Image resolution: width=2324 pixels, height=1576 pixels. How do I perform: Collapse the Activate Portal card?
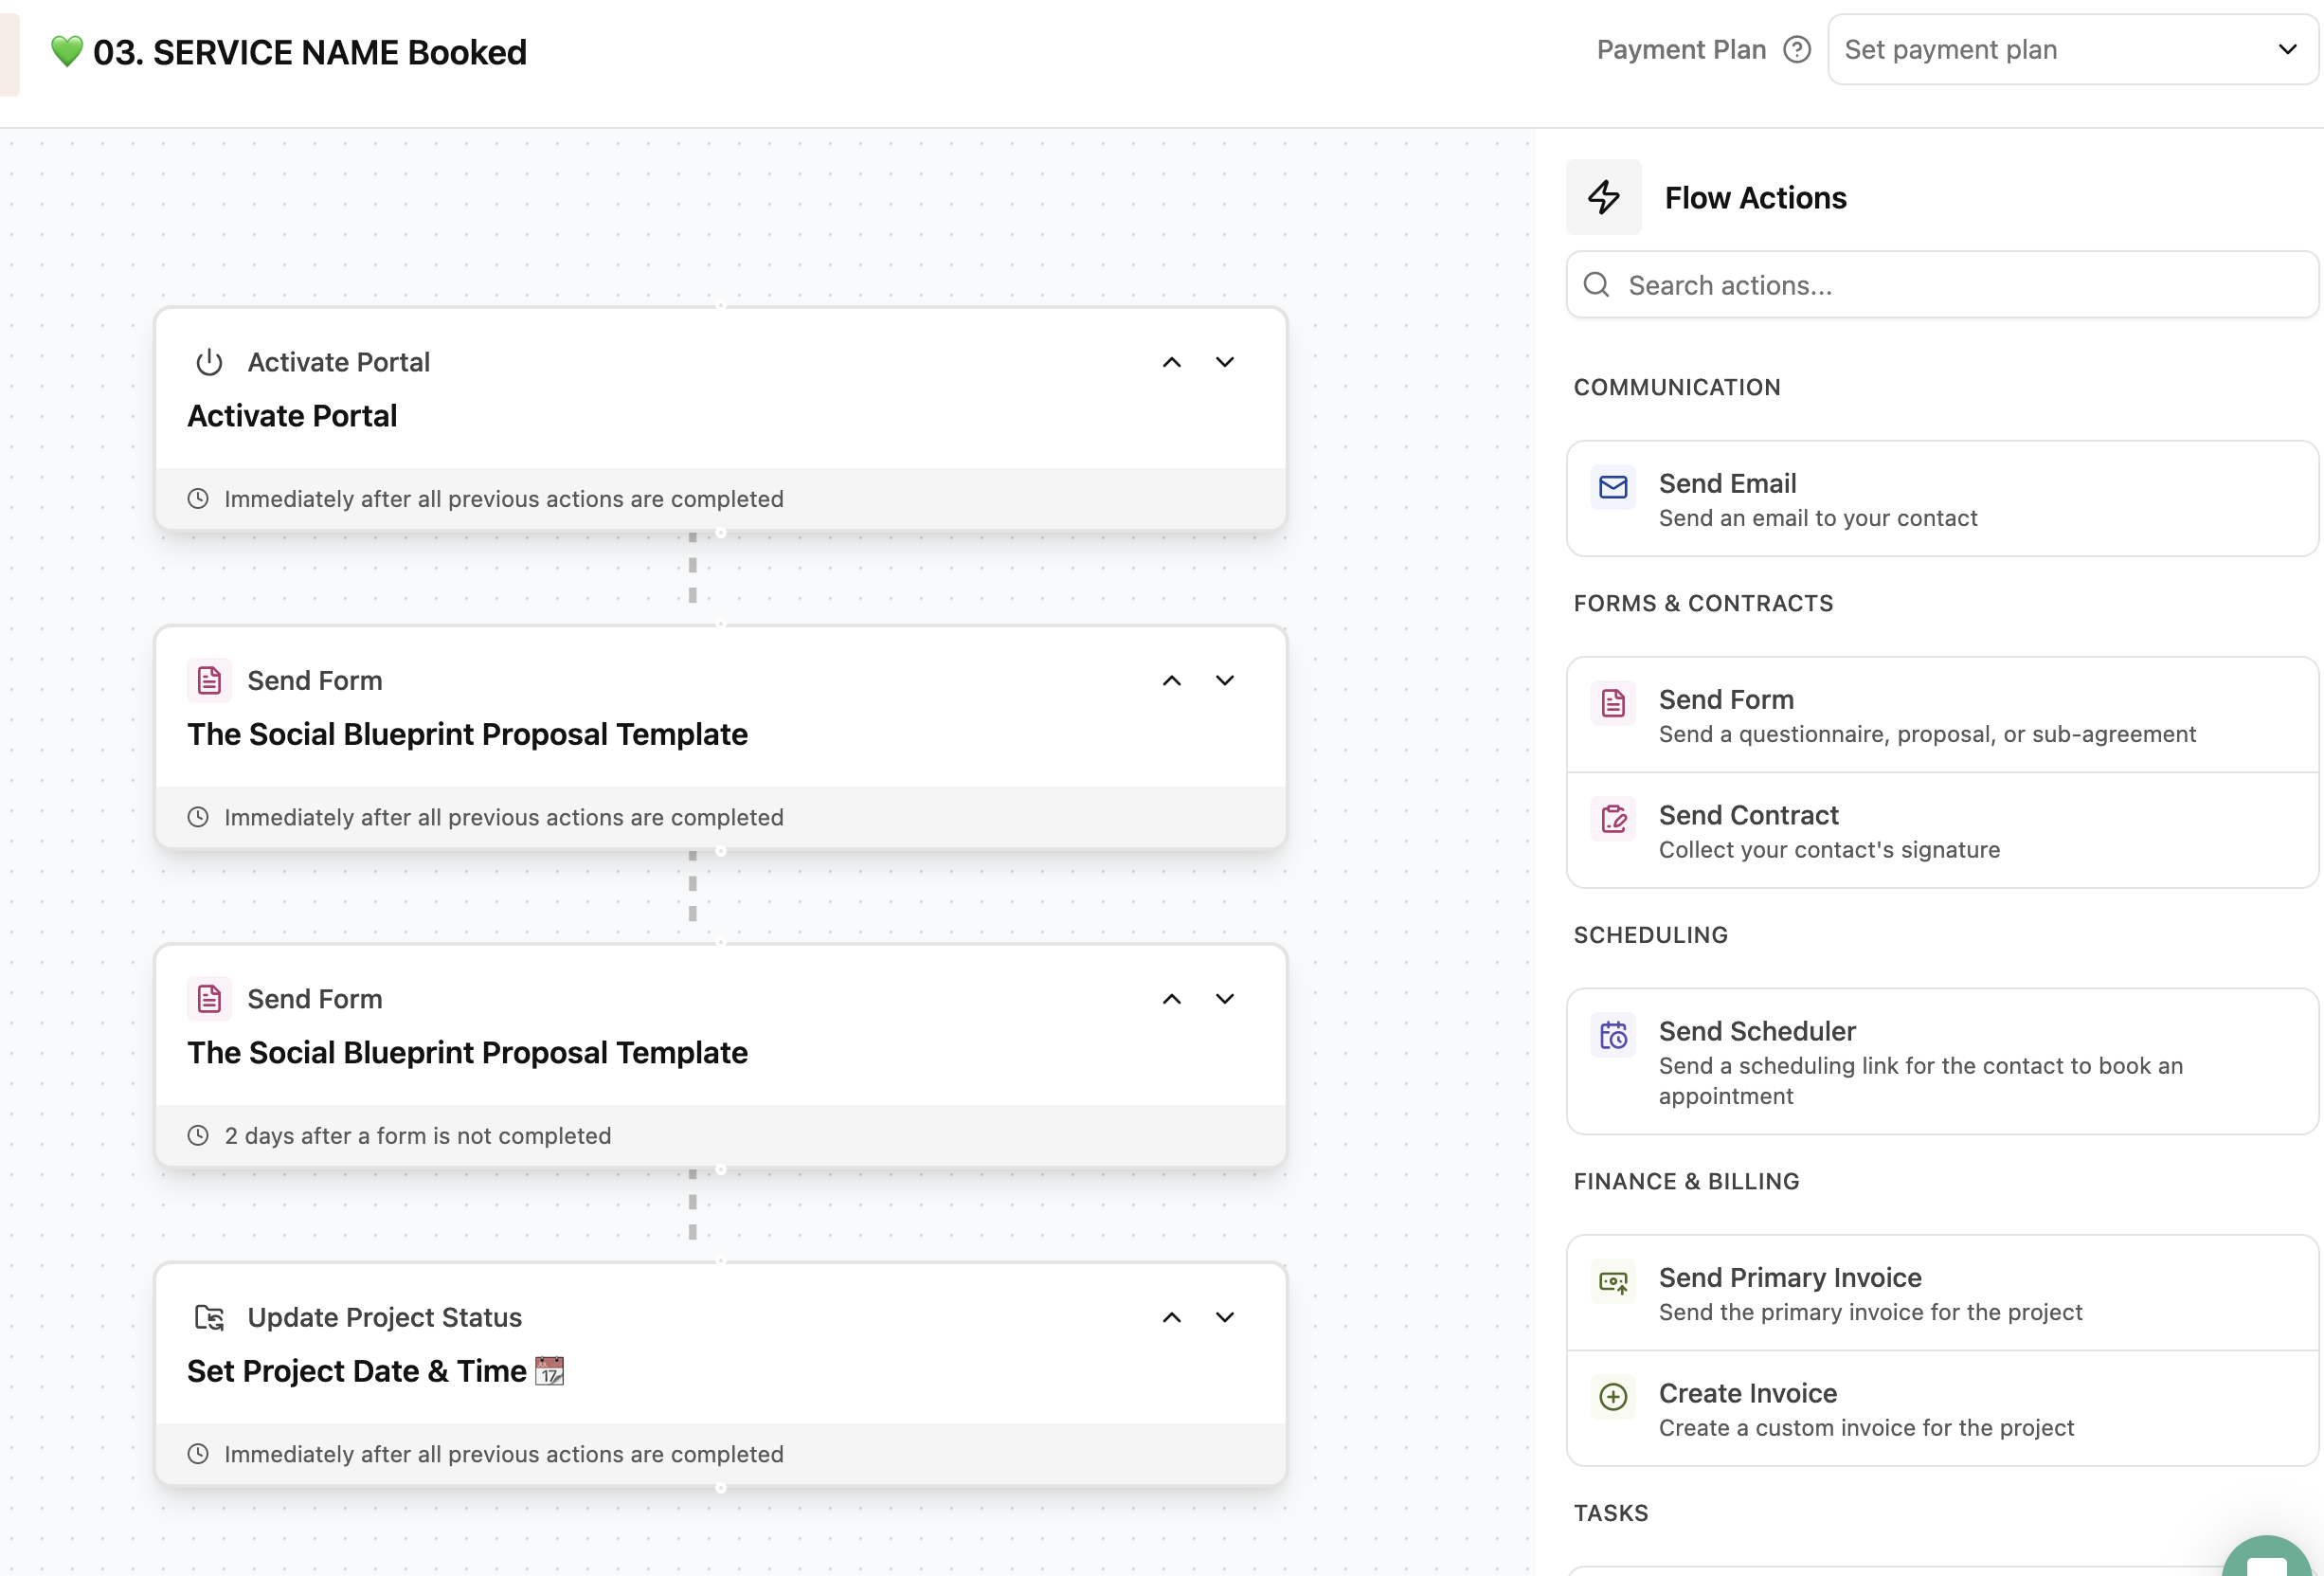click(1171, 362)
